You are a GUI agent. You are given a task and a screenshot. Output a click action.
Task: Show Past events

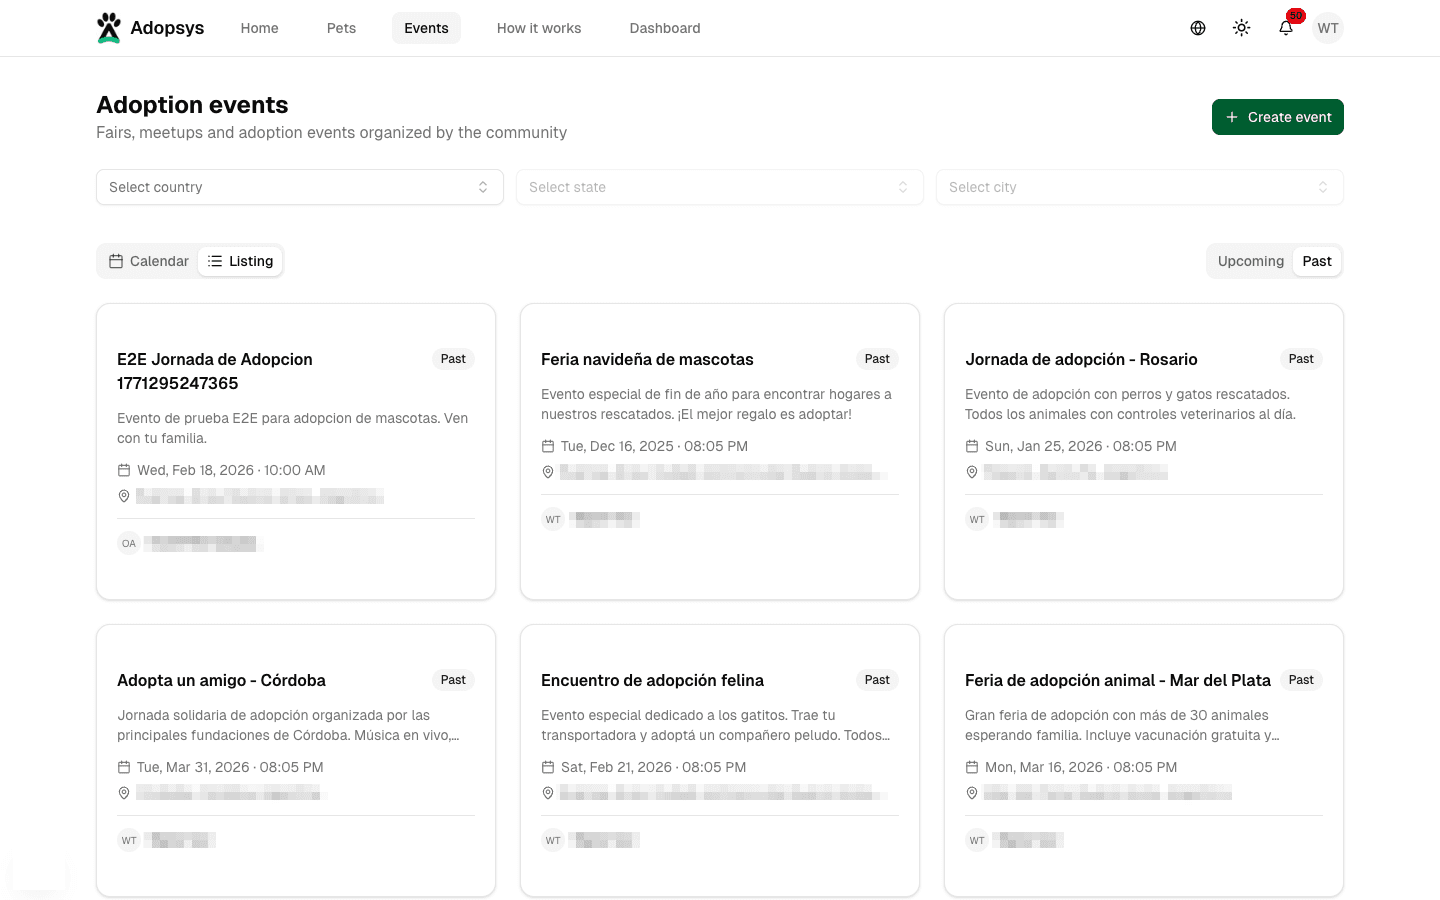coord(1316,261)
